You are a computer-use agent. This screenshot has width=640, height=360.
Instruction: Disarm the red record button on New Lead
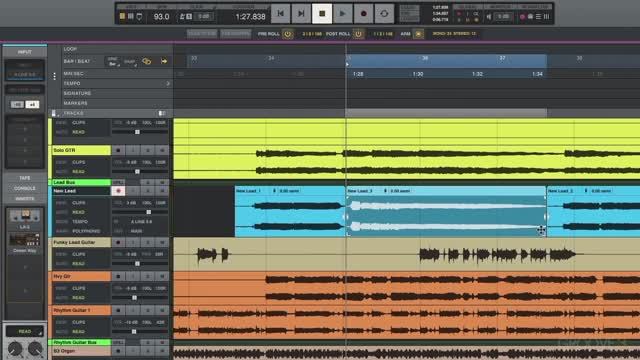118,191
